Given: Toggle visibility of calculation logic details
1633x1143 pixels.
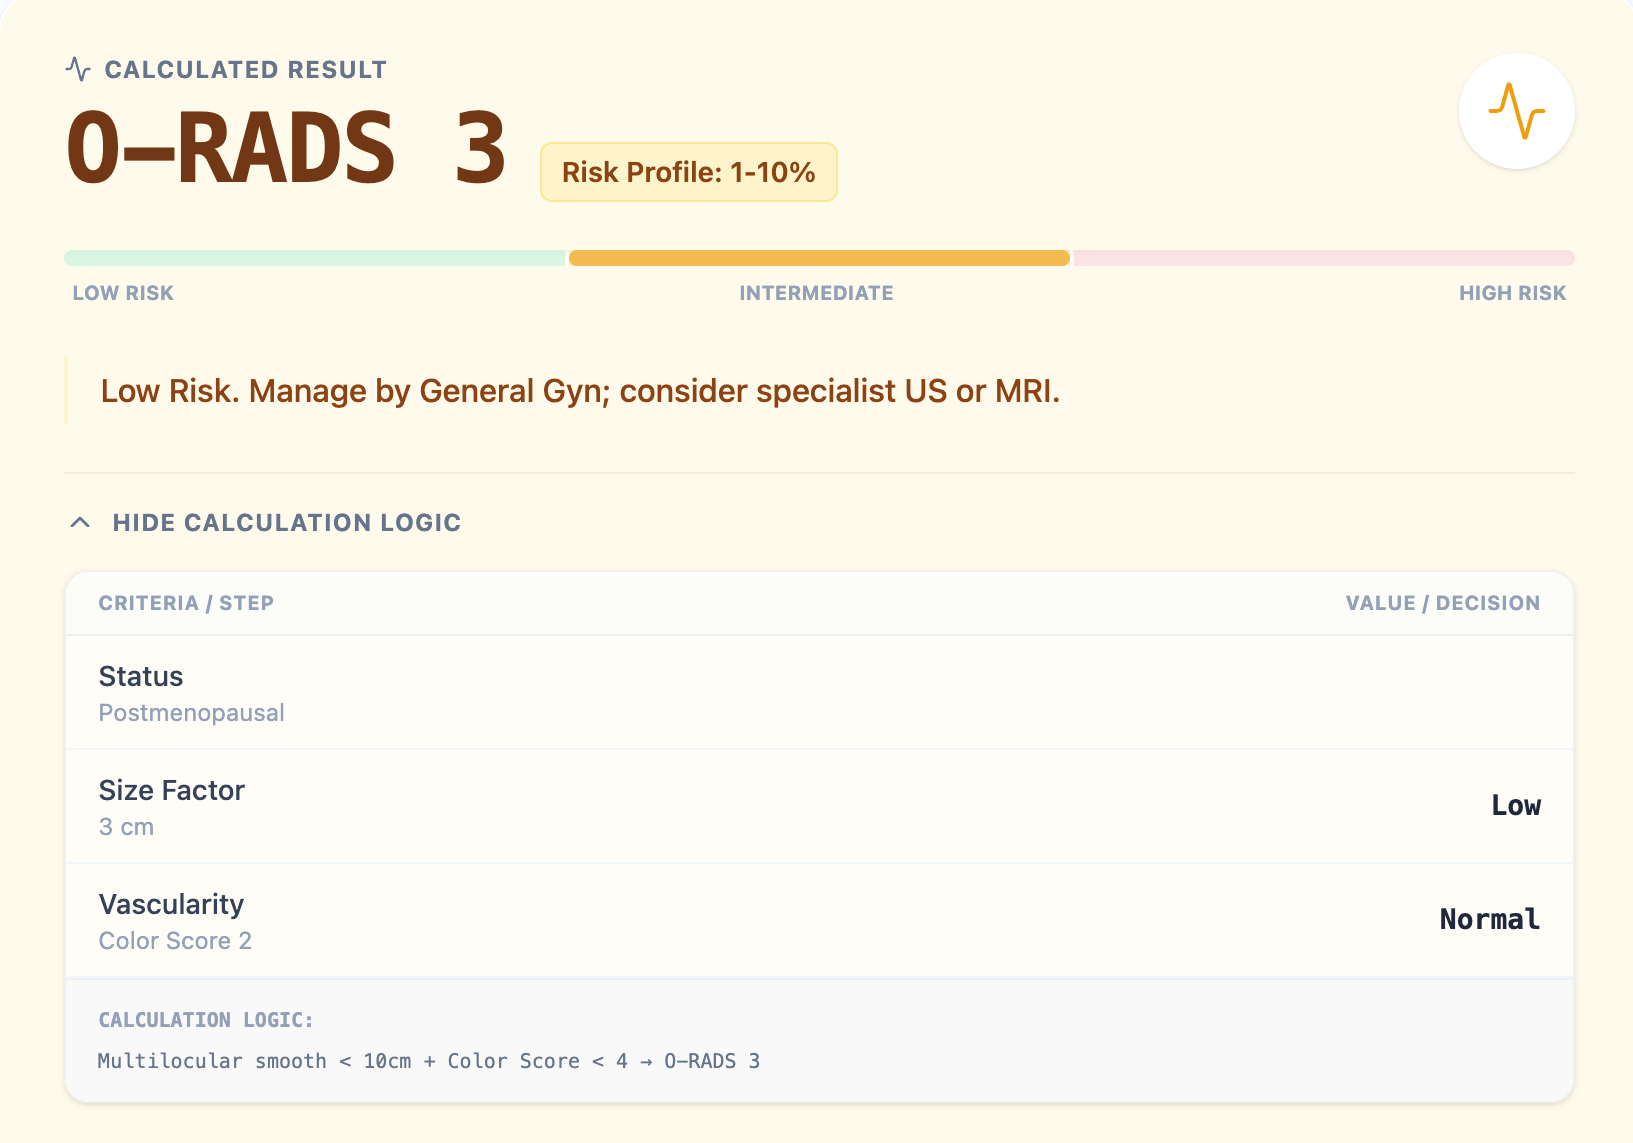Looking at the screenshot, I should [x=286, y=522].
